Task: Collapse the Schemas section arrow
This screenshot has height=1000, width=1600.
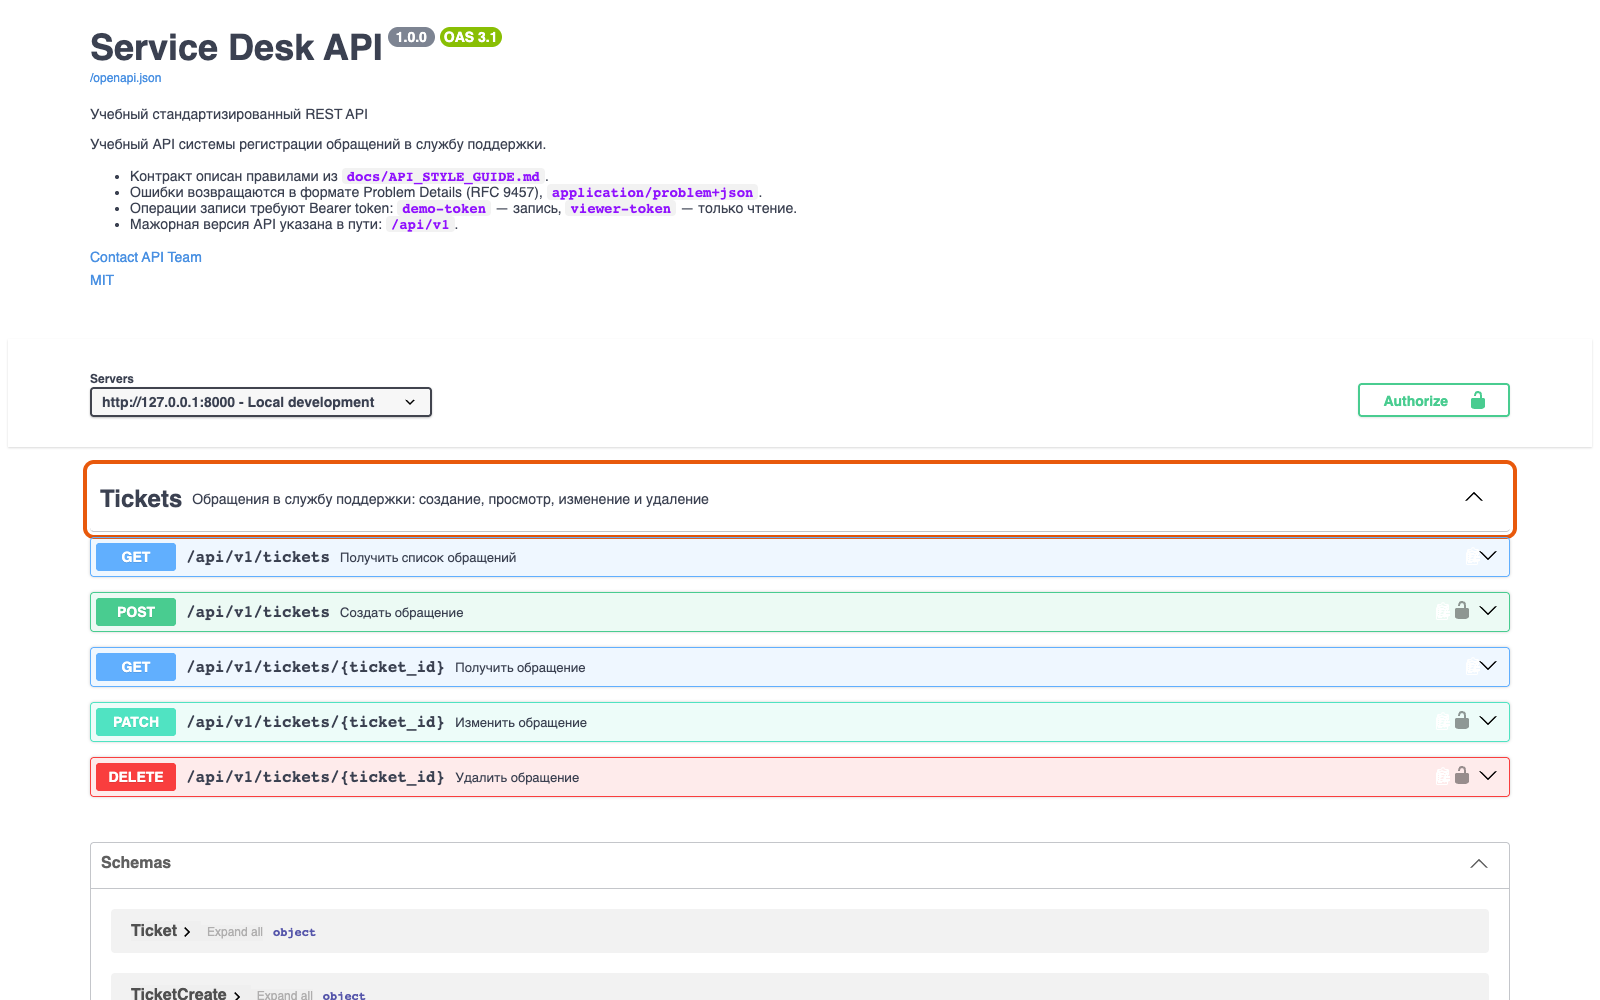Action: [x=1479, y=864]
